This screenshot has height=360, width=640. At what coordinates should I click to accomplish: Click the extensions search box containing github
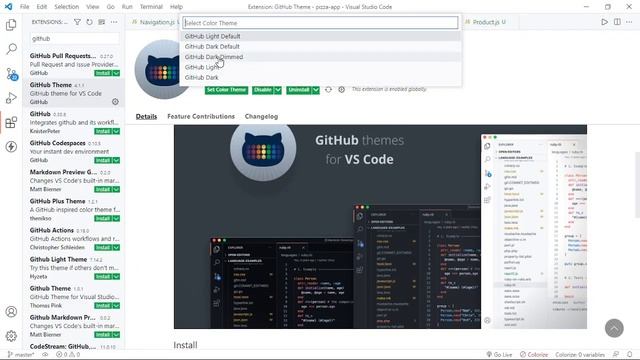[x=75, y=38]
